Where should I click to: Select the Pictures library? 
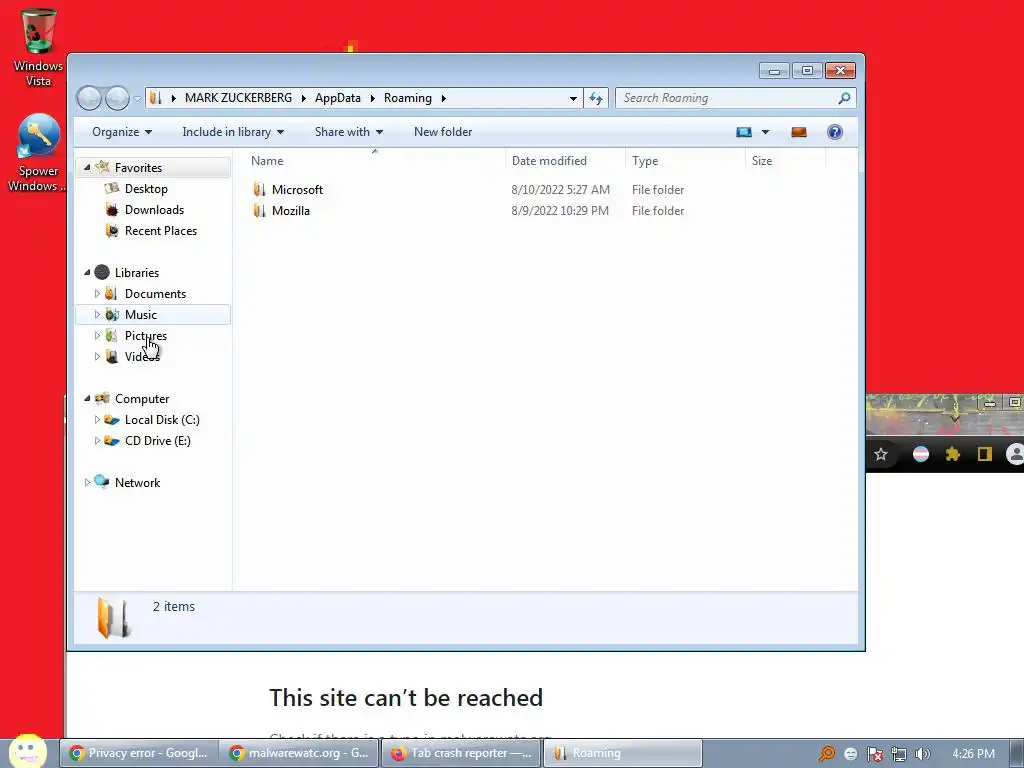[146, 336]
